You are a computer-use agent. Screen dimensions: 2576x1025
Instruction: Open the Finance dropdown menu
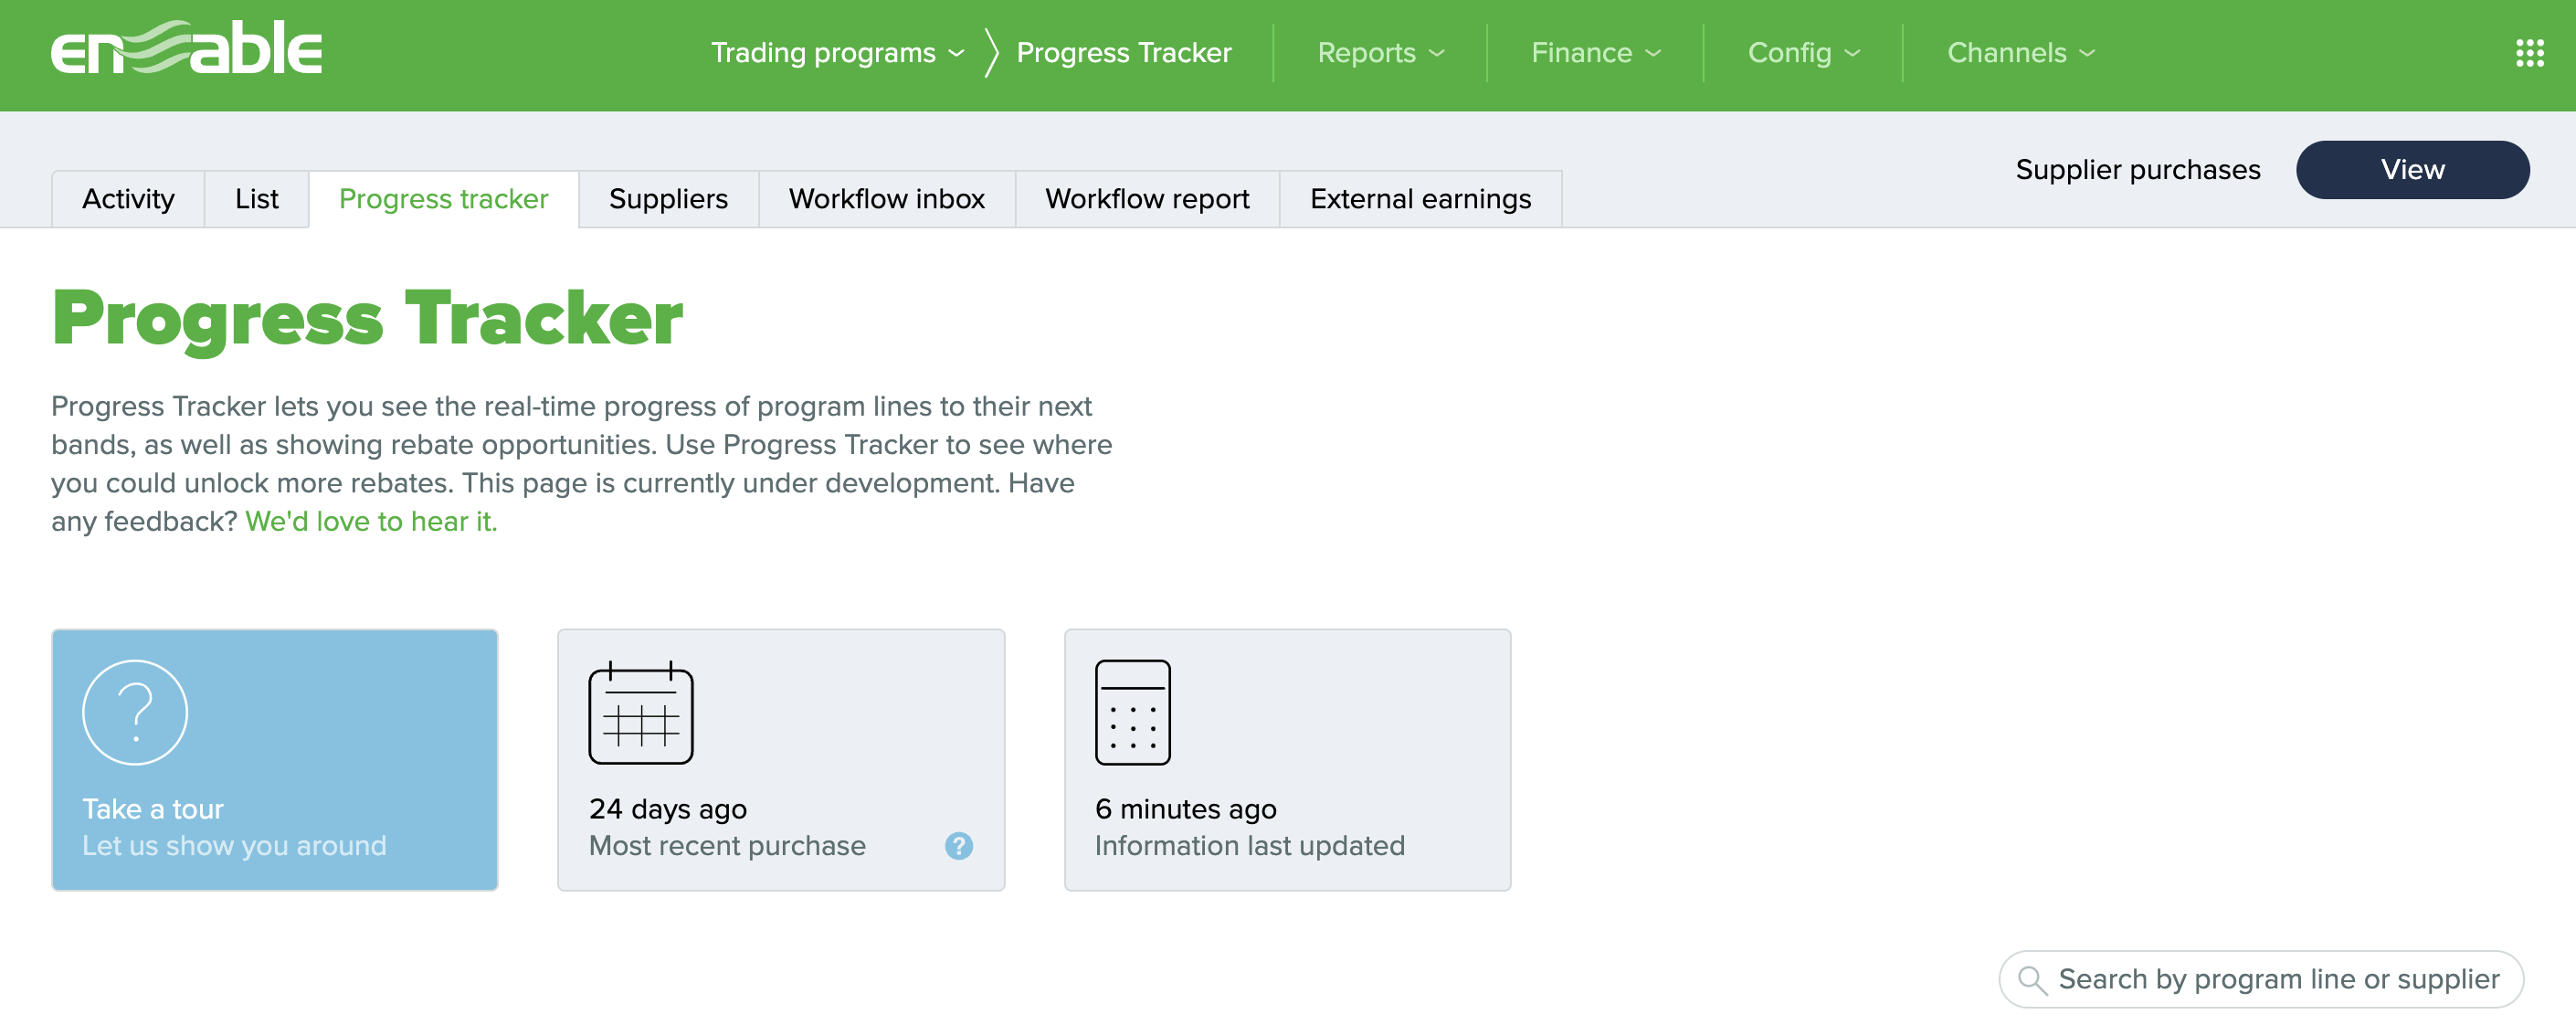(1596, 53)
